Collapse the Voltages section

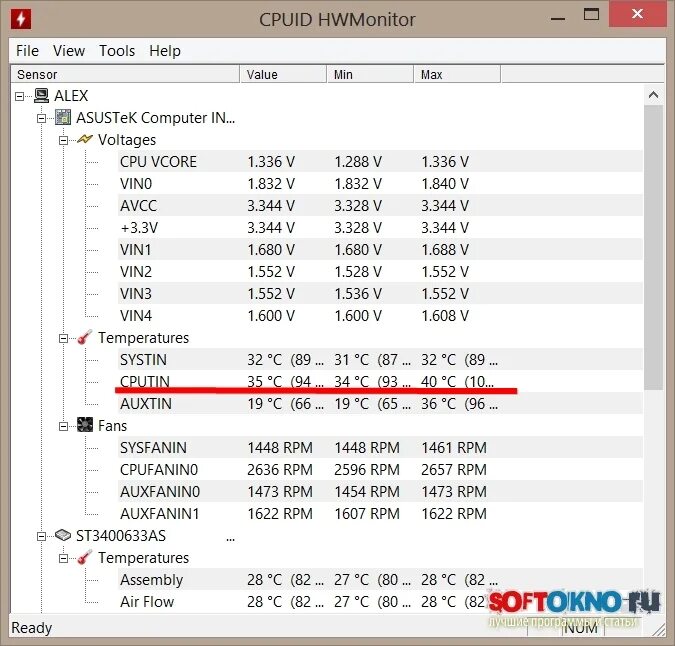click(x=63, y=140)
